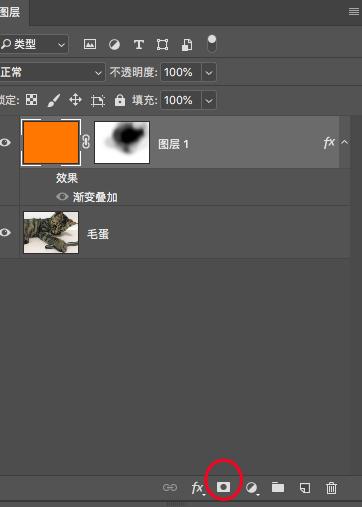The height and width of the screenshot is (507, 362).
Task: Lock image pixels brush icon
Action: 54,100
